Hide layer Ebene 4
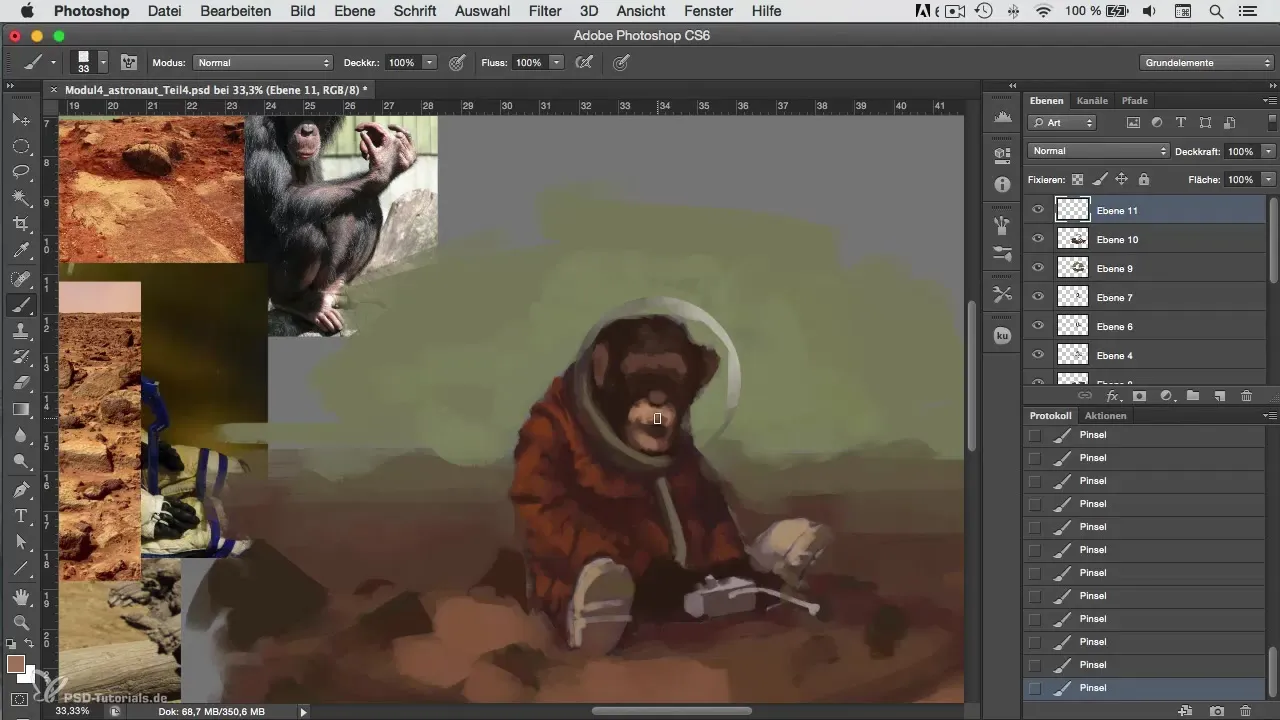This screenshot has width=1280, height=720. coord(1038,355)
